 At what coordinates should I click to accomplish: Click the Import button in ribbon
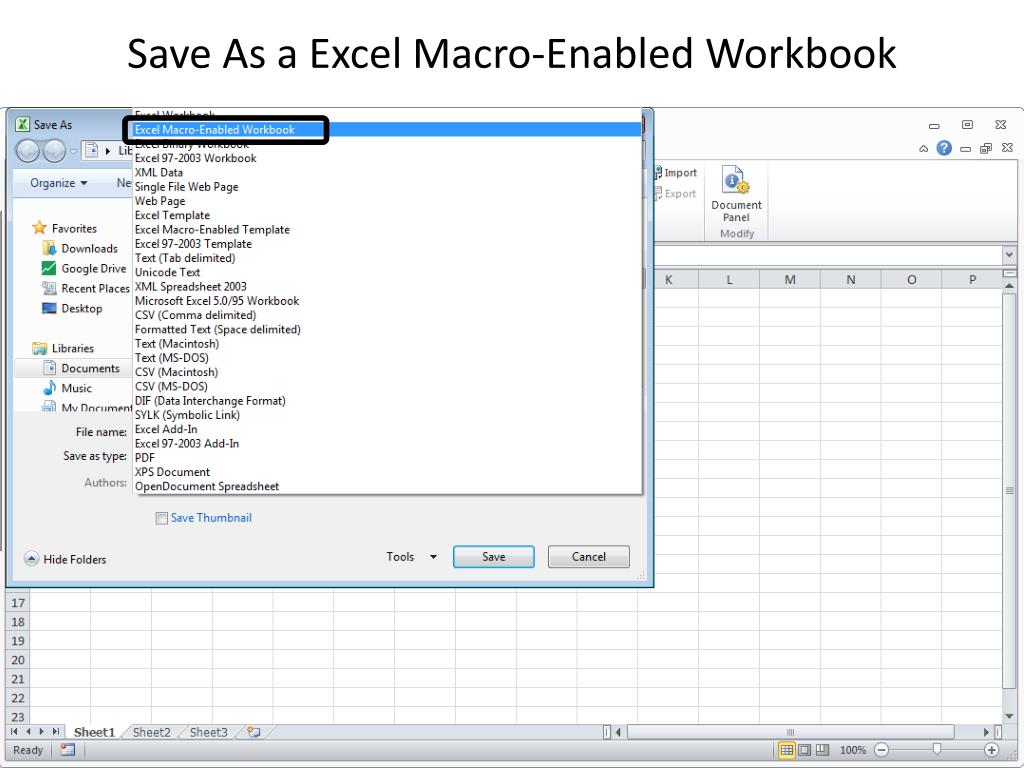click(676, 173)
